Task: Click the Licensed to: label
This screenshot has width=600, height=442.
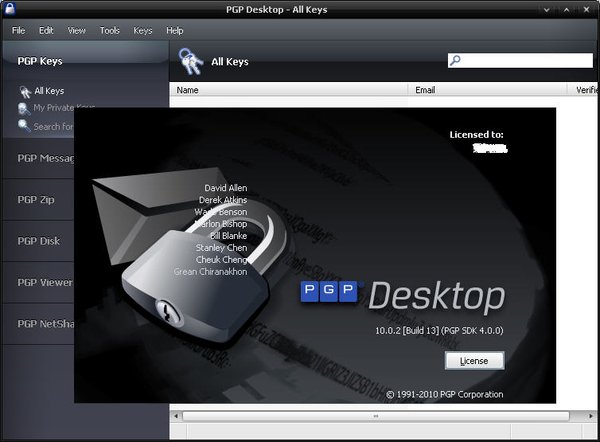Action: tap(476, 134)
